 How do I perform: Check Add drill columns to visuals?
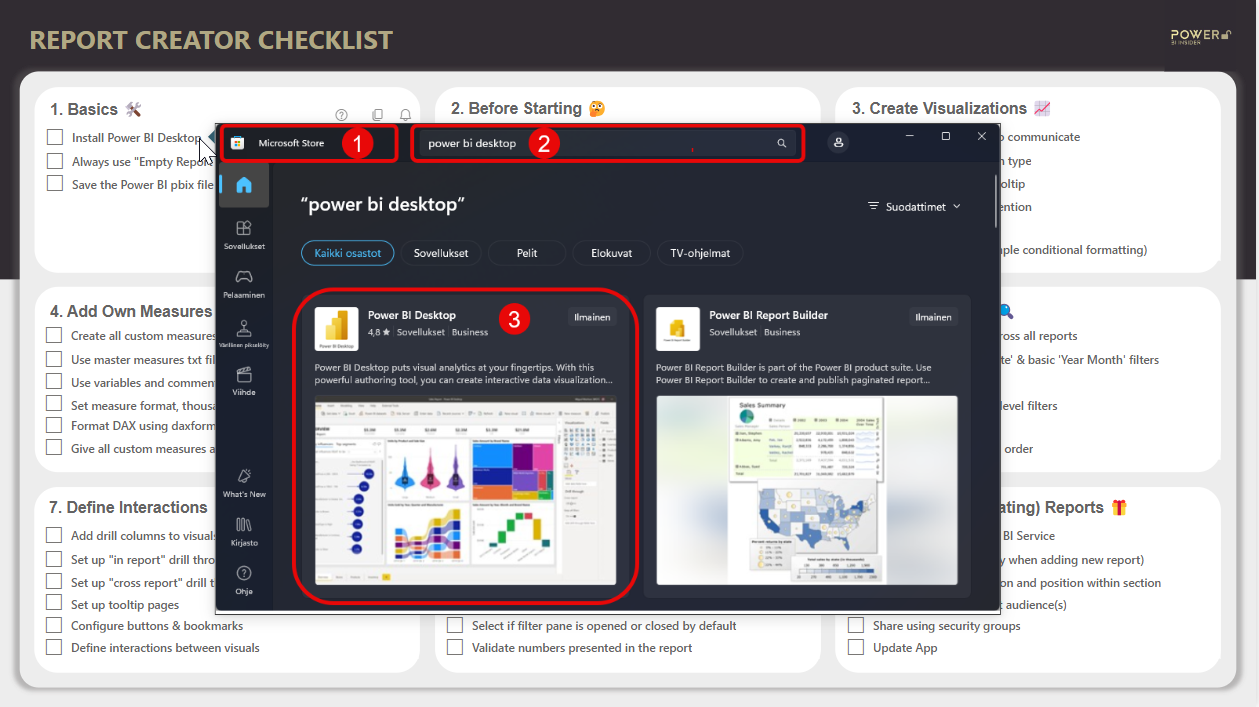pos(54,535)
